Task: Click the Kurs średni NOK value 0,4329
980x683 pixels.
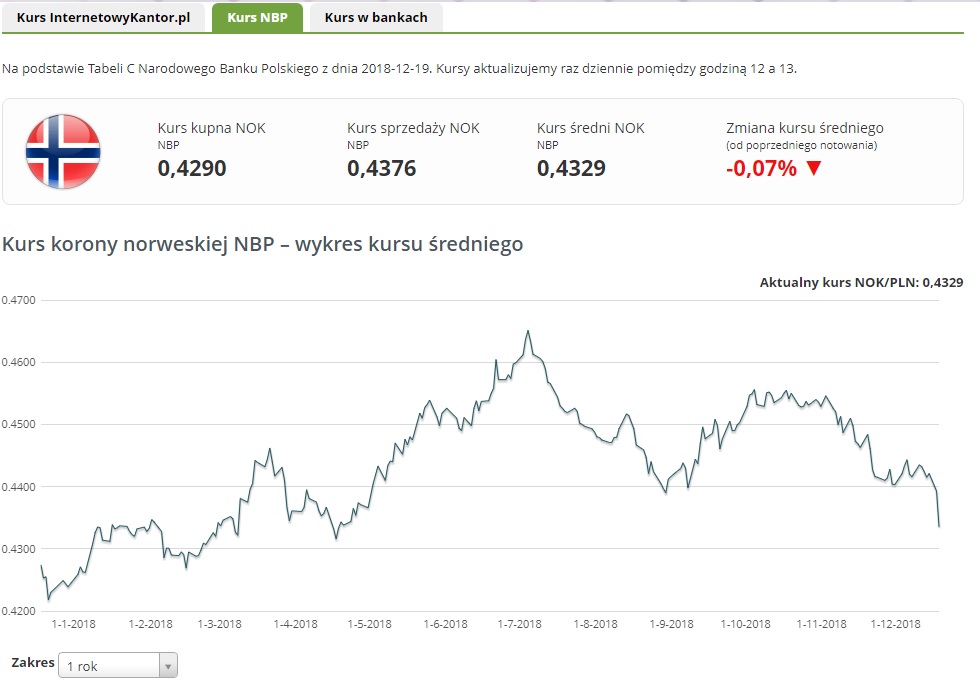Action: click(571, 168)
